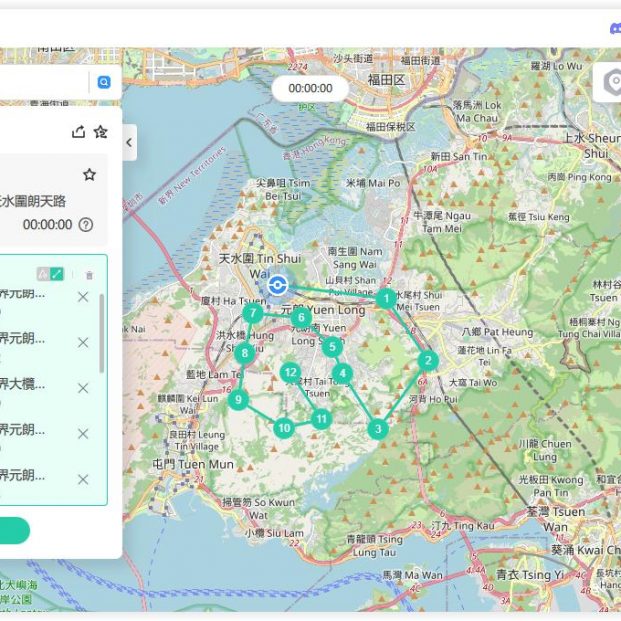621x621 pixels.
Task: Click the blue Pokeball current location marker
Action: pos(277,286)
